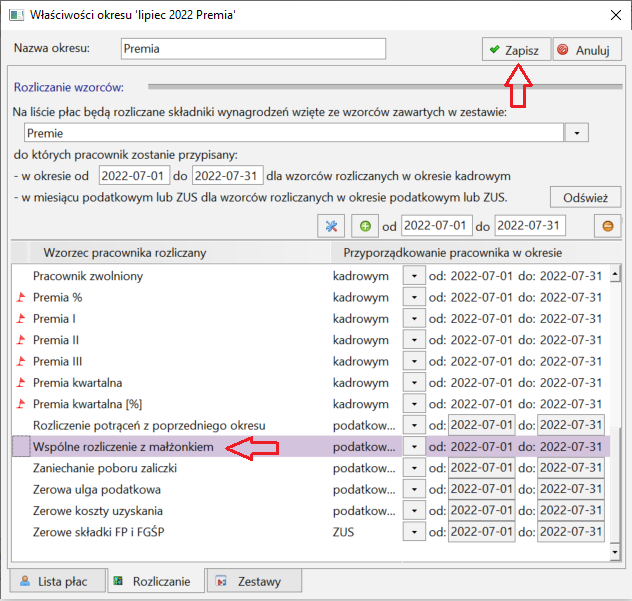Image resolution: width=632 pixels, height=601 pixels.
Task: Click the red flag beside Premia kwartalna
Action: (21, 383)
